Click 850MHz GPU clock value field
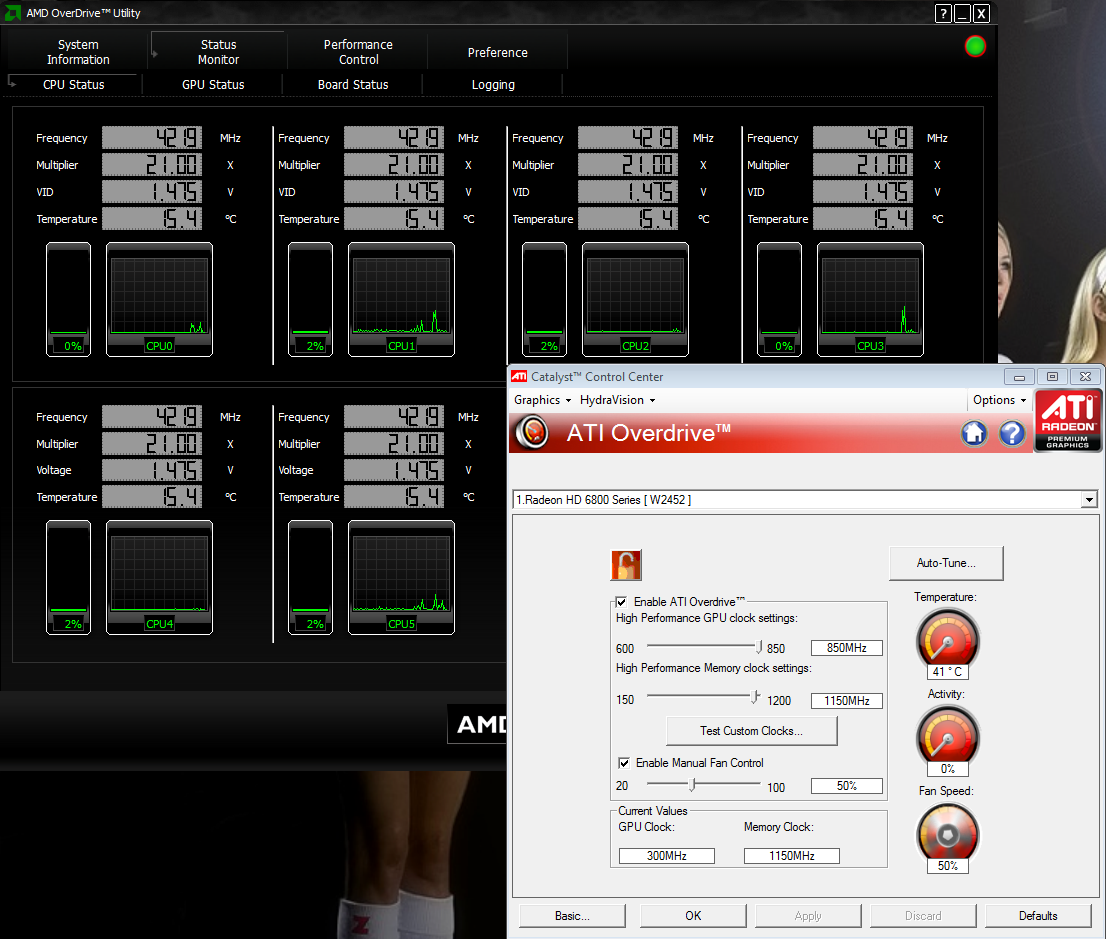Screen dimensions: 1106x939 (846, 648)
